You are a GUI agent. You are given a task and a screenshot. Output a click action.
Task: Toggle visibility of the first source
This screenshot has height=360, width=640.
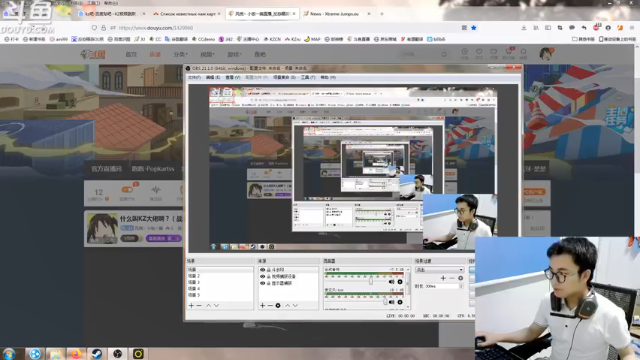pyautogui.click(x=262, y=270)
